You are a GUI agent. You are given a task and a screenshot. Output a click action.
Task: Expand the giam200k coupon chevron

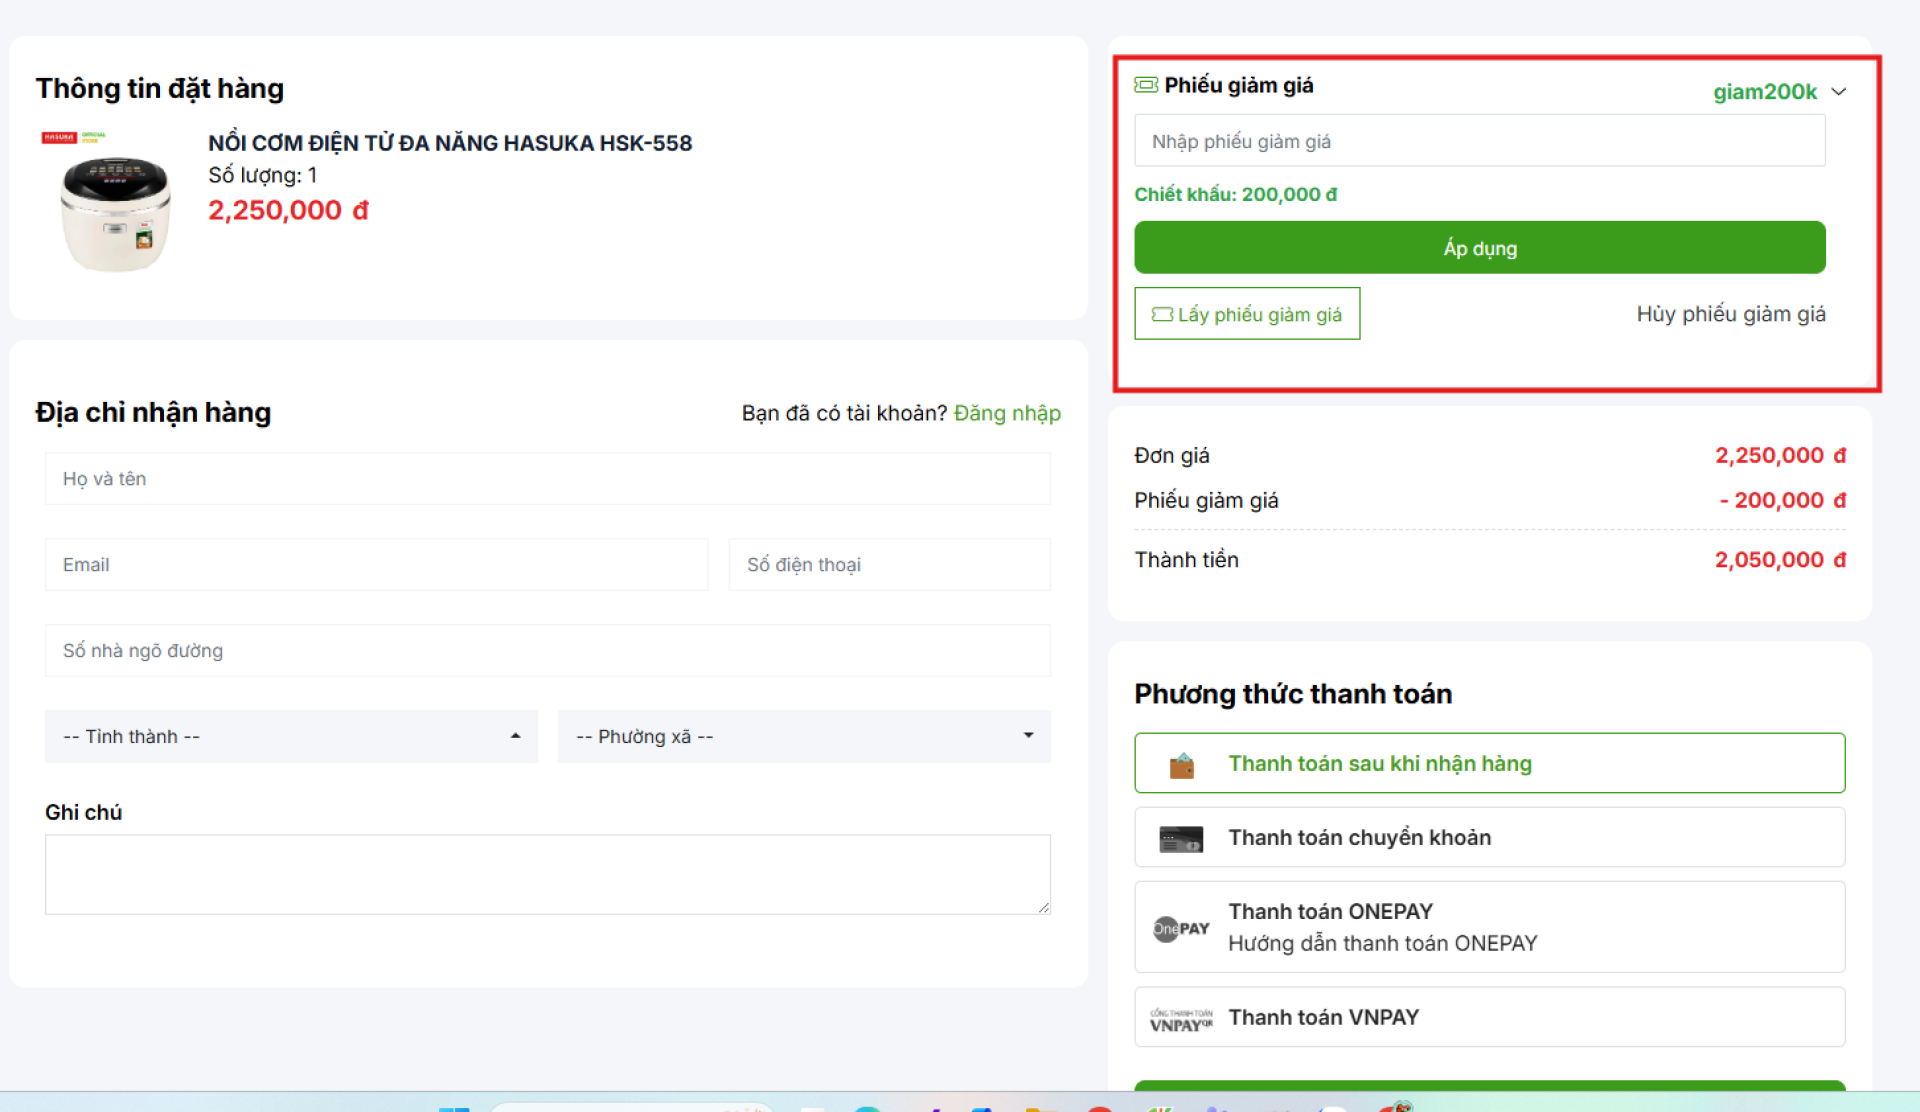1838,91
